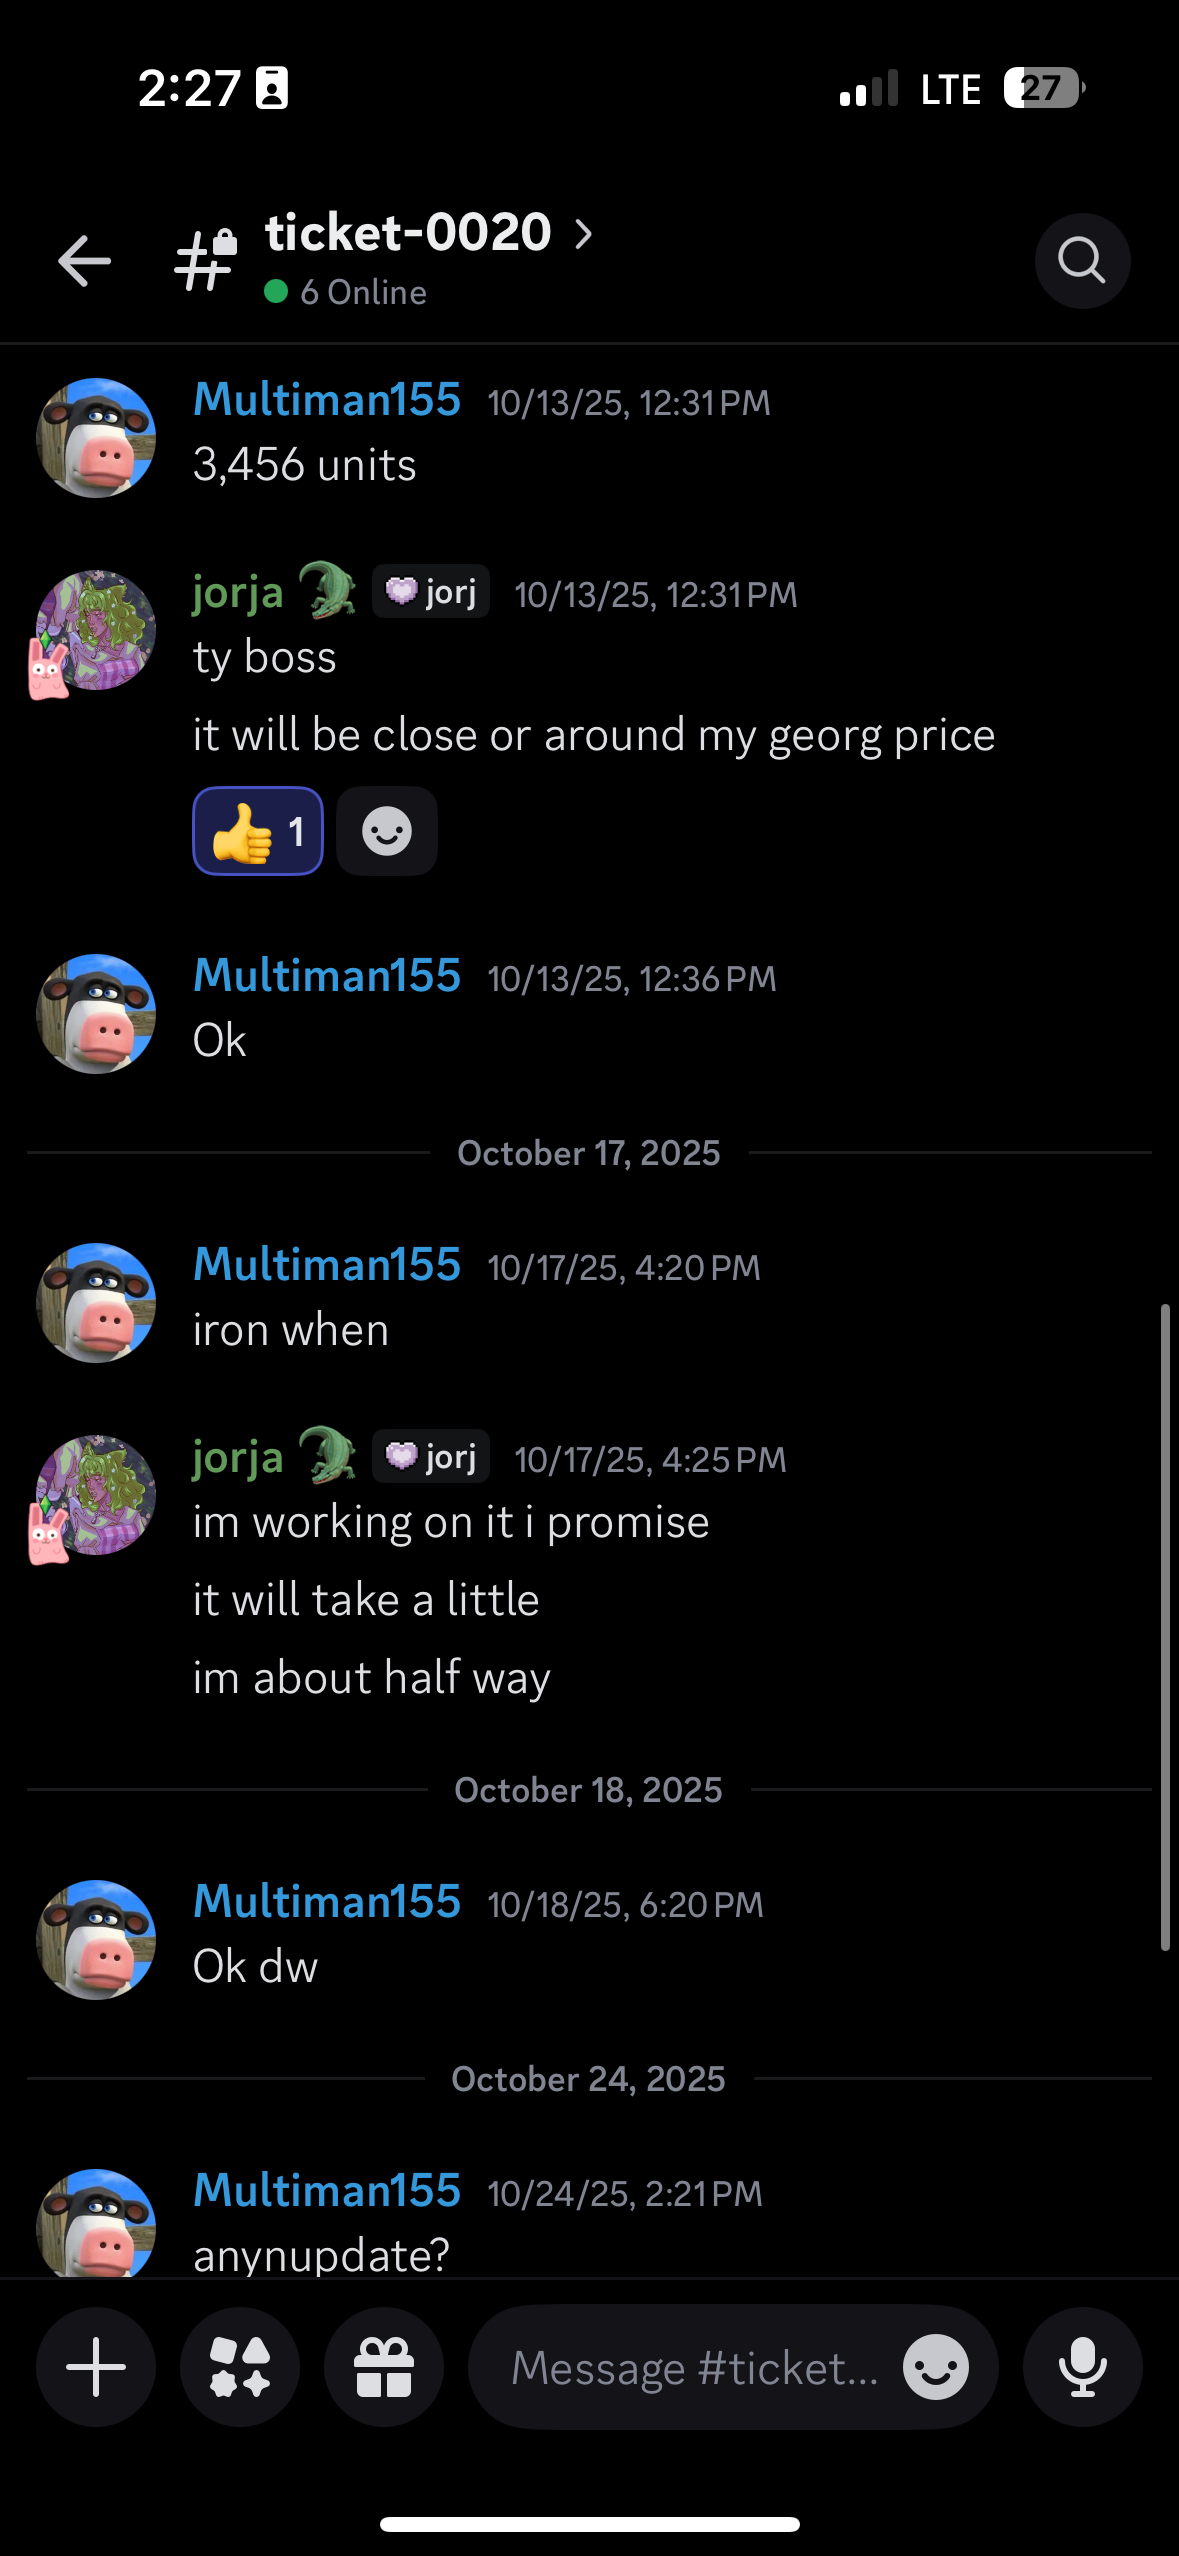Image resolution: width=1179 pixels, height=2556 pixels.
Task: Select the "anynupdate?" message
Action: click(321, 2255)
